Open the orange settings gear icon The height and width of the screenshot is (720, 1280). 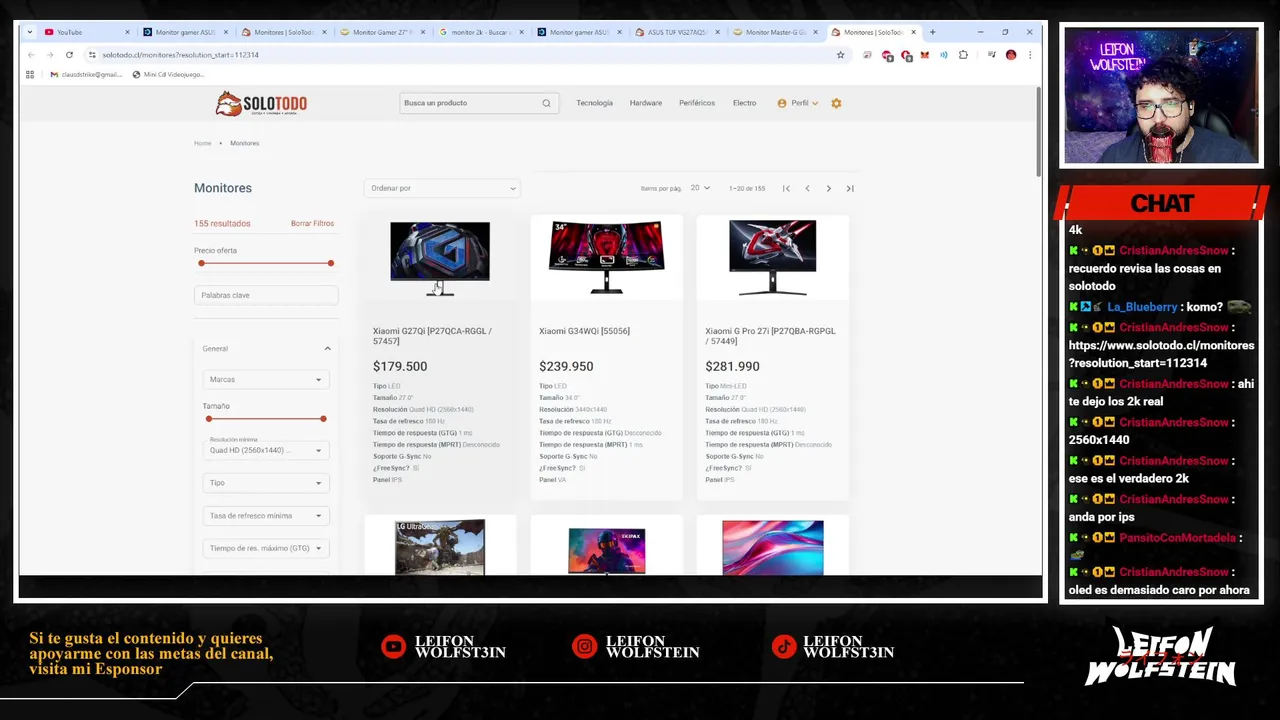click(836, 103)
